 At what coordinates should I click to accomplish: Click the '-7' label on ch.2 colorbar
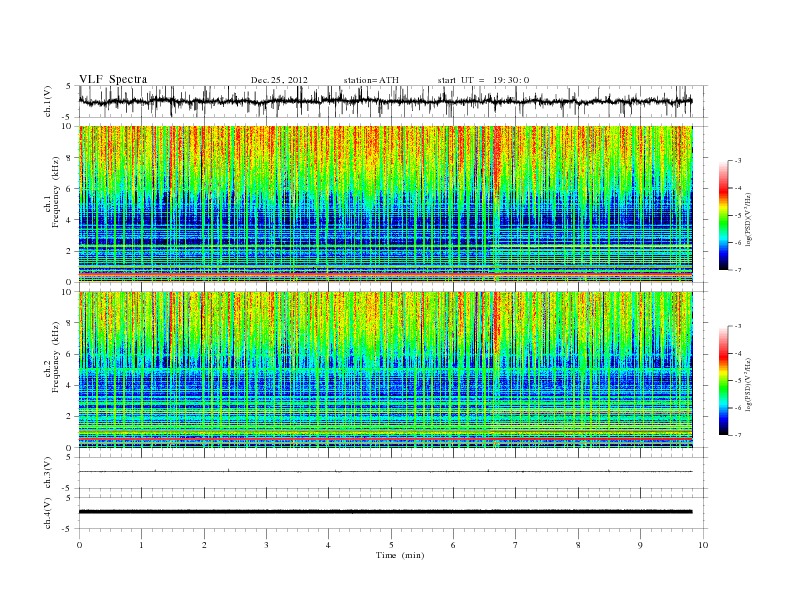point(738,435)
